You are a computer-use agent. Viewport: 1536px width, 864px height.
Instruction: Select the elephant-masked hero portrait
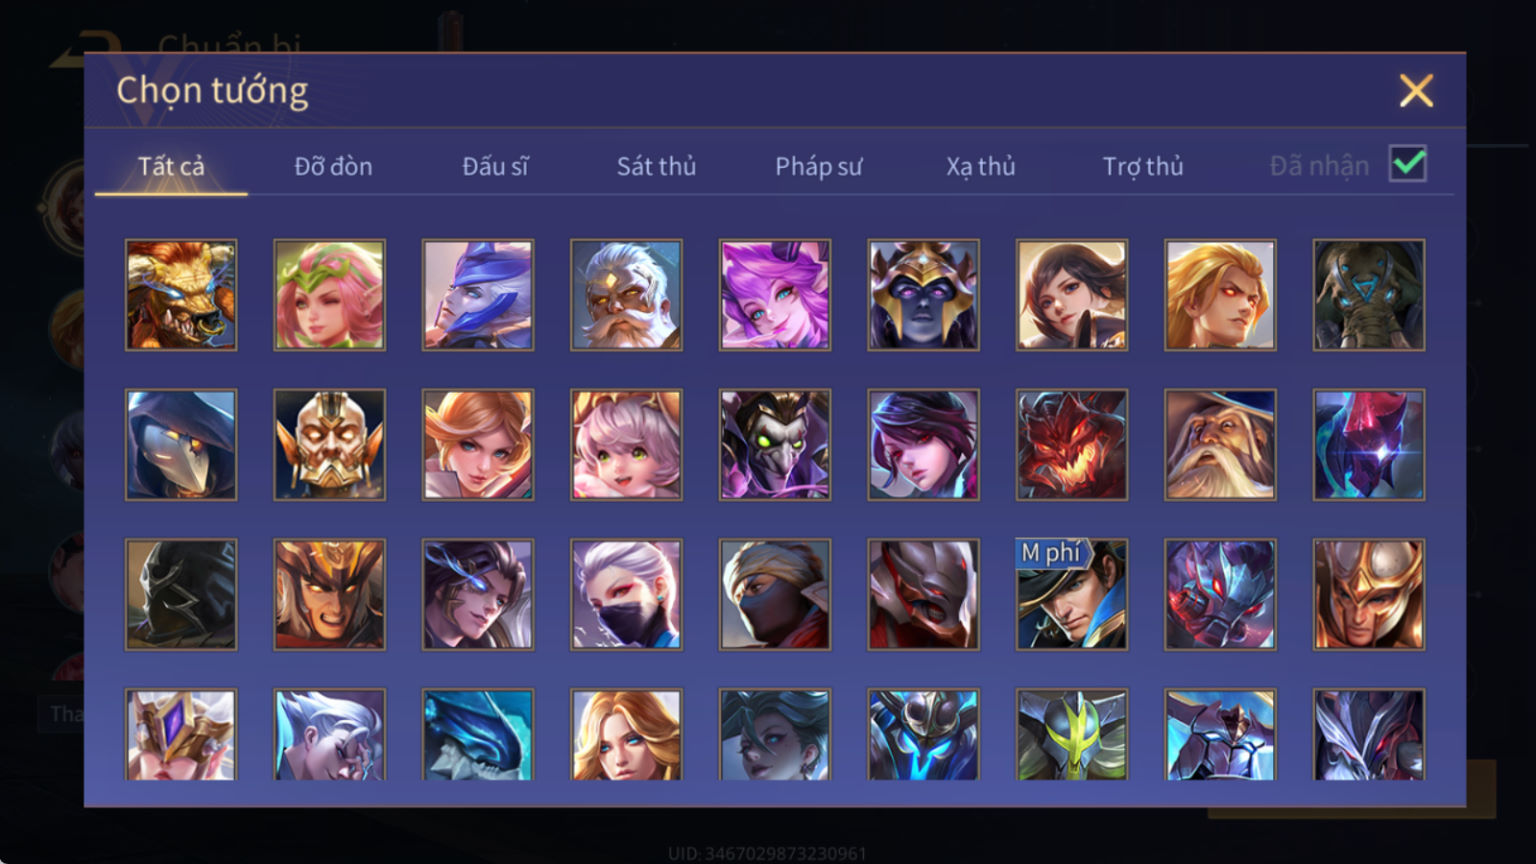coord(1369,295)
